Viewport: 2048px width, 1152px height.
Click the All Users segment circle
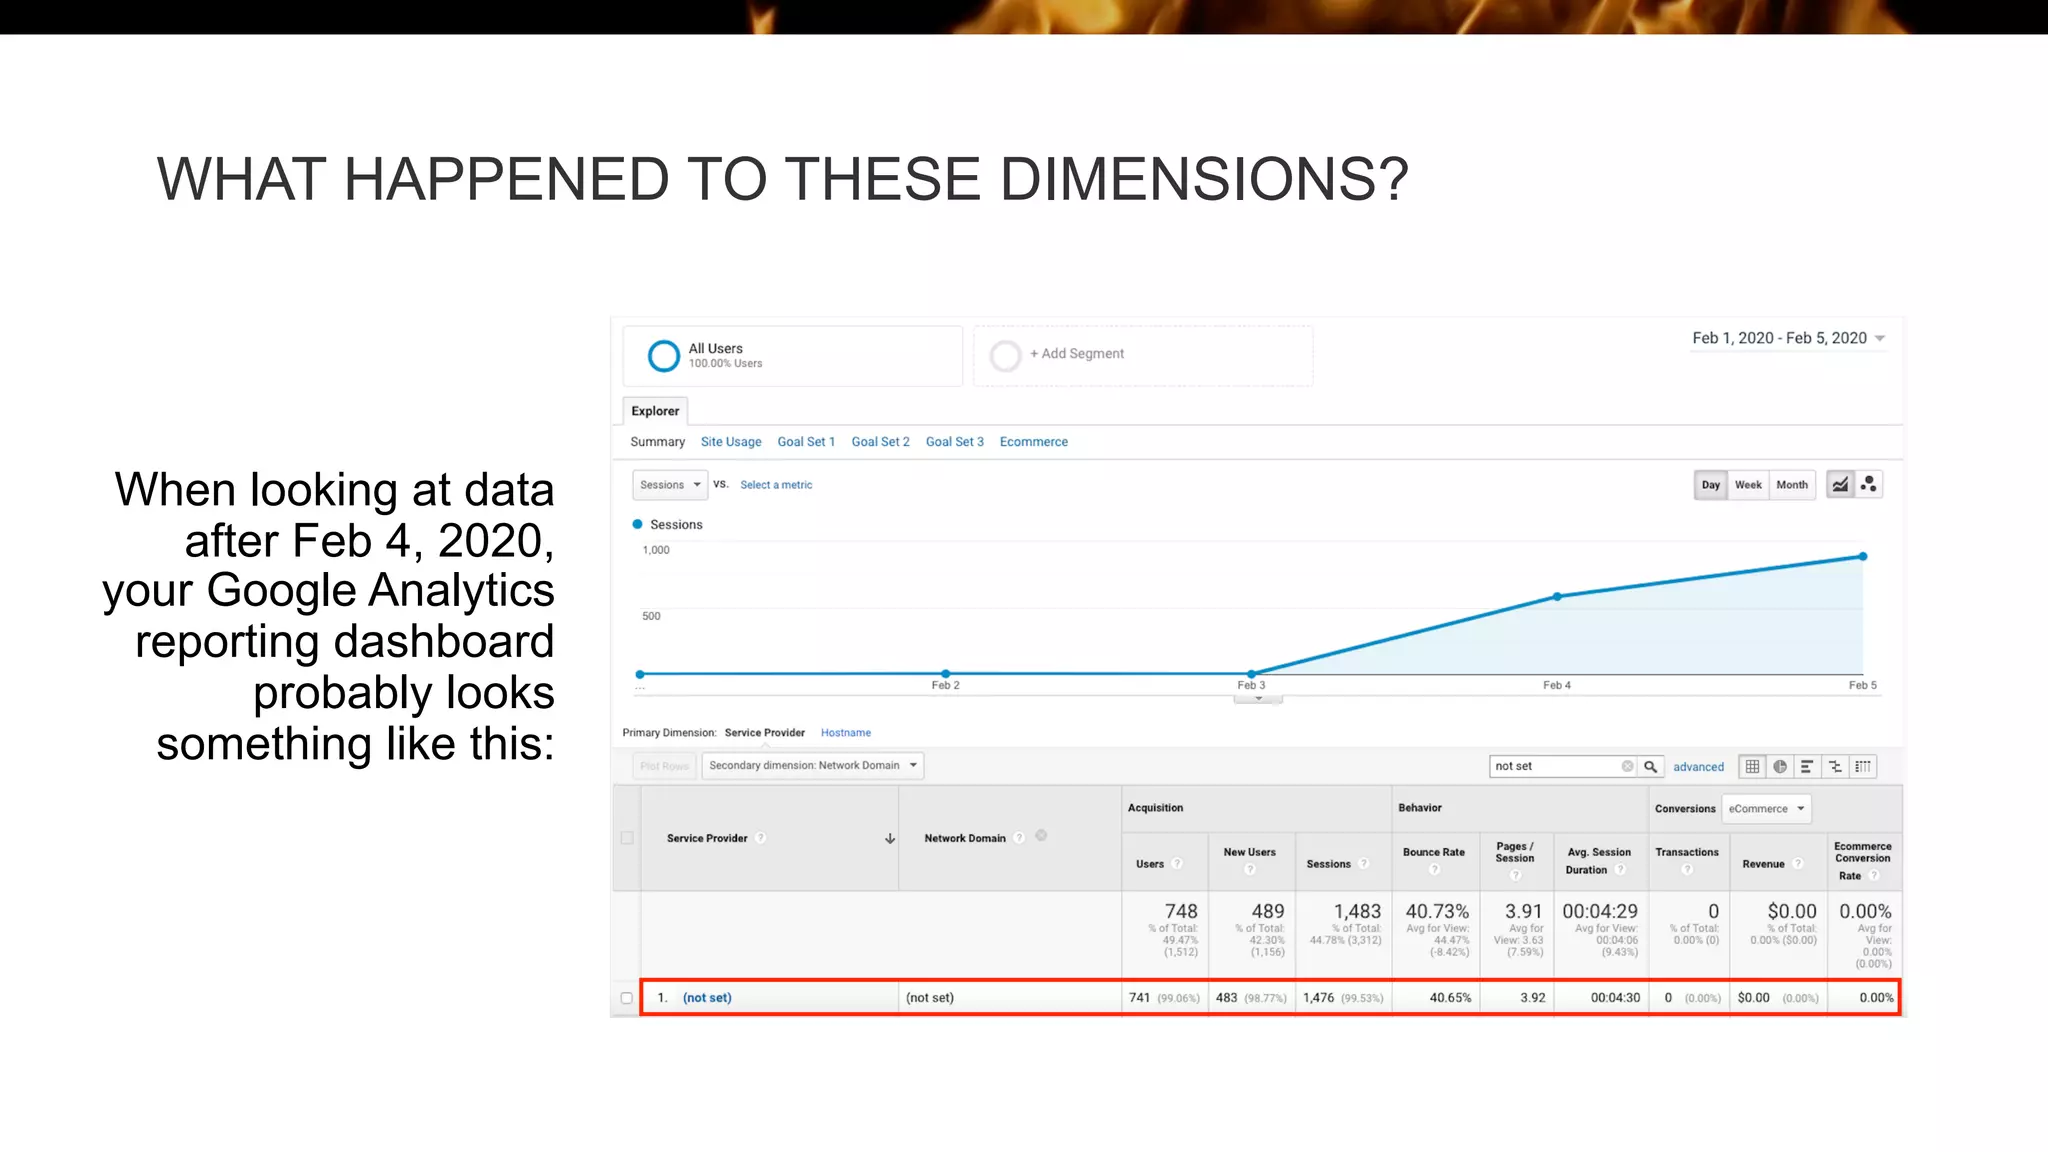point(664,356)
